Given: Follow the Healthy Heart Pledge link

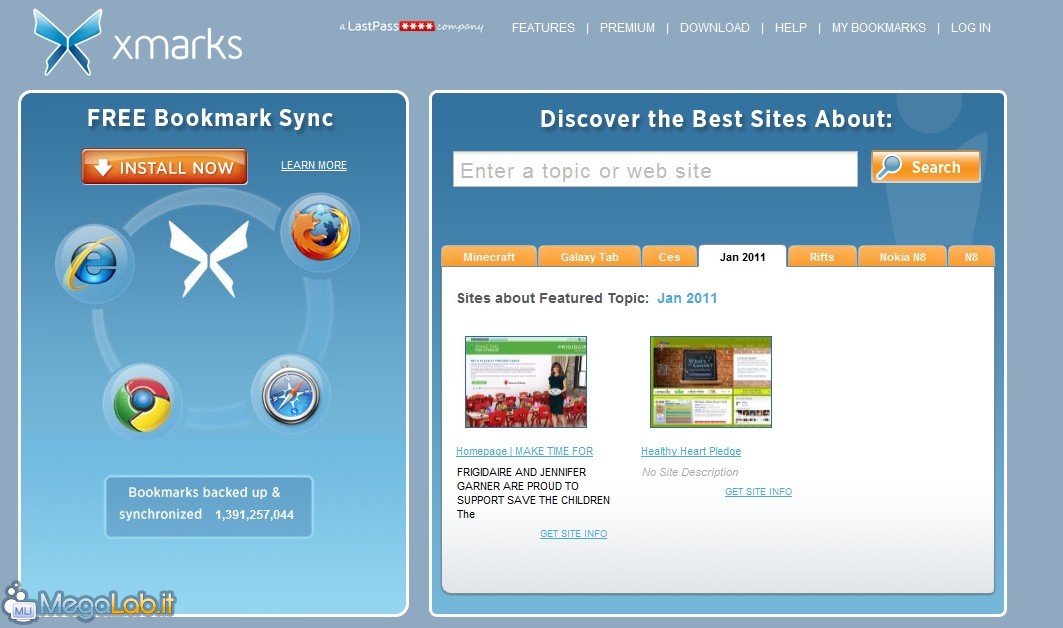Looking at the screenshot, I should pyautogui.click(x=691, y=451).
